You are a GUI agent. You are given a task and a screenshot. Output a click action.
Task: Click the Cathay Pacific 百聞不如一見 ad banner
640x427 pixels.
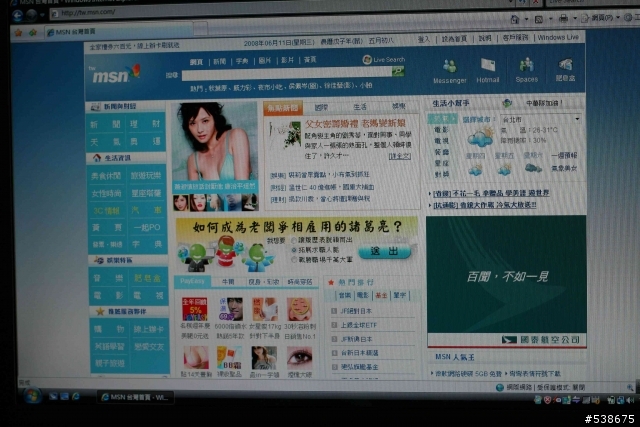tap(507, 281)
